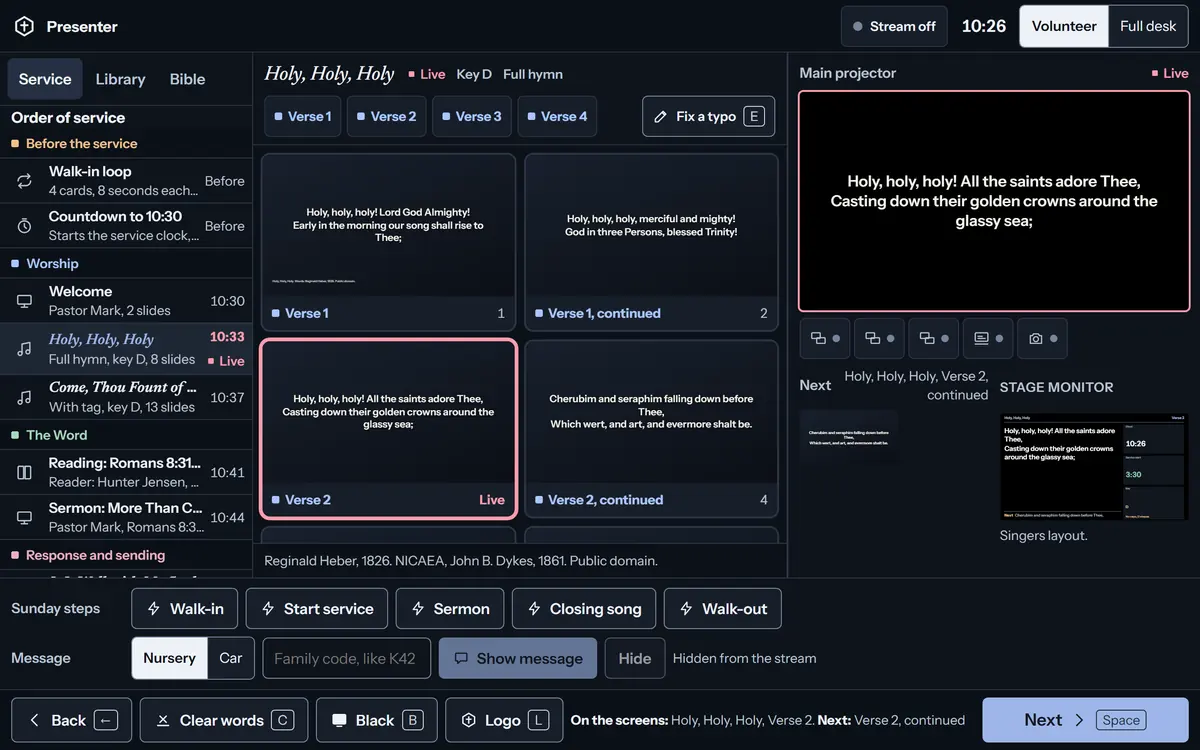
Task: Jump to the Verse 3 chip
Action: tap(472, 116)
